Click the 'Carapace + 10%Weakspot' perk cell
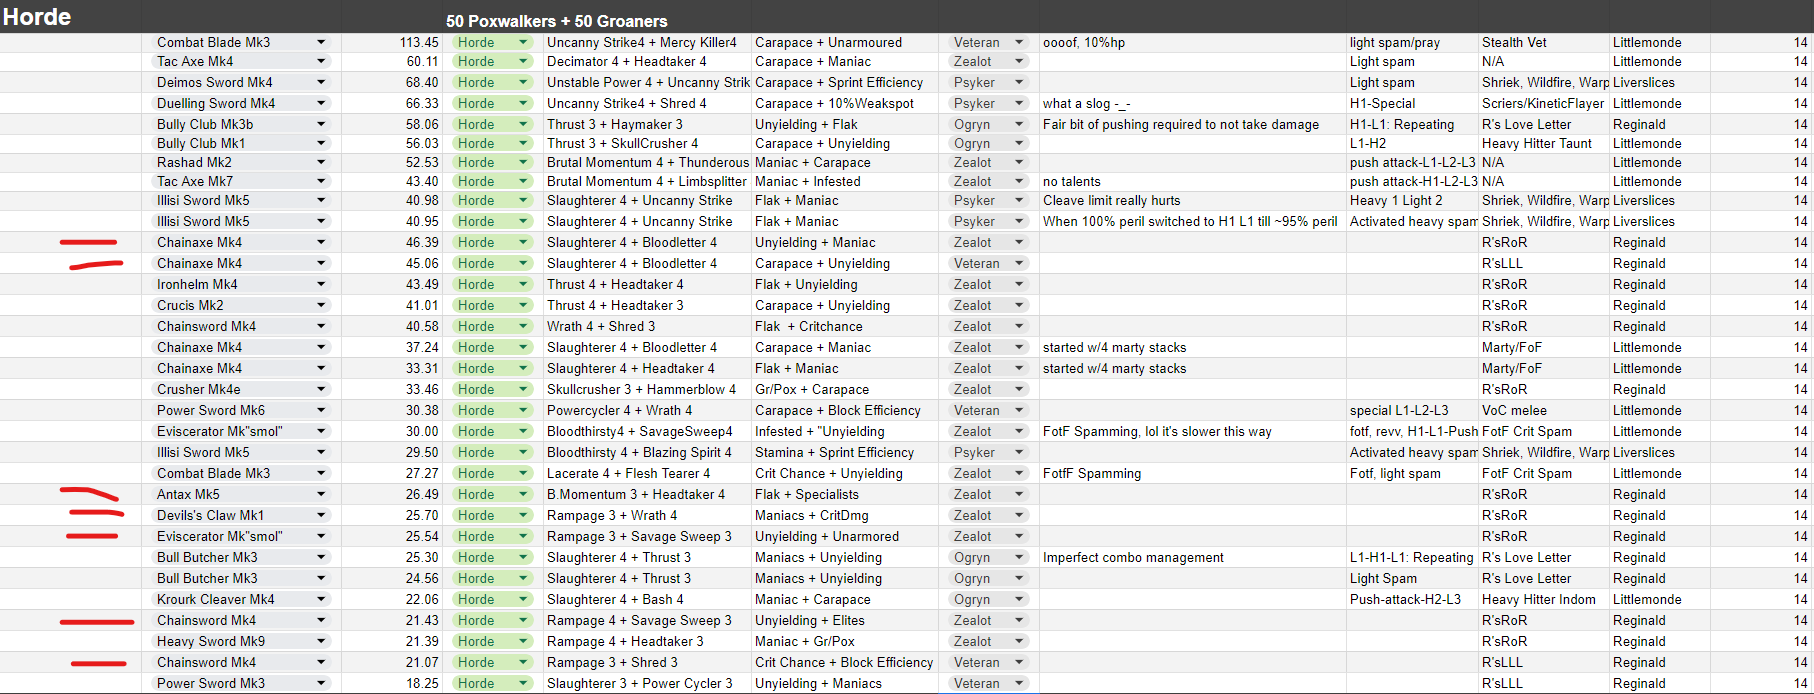Screen dimensions: 1814x694 (844, 104)
